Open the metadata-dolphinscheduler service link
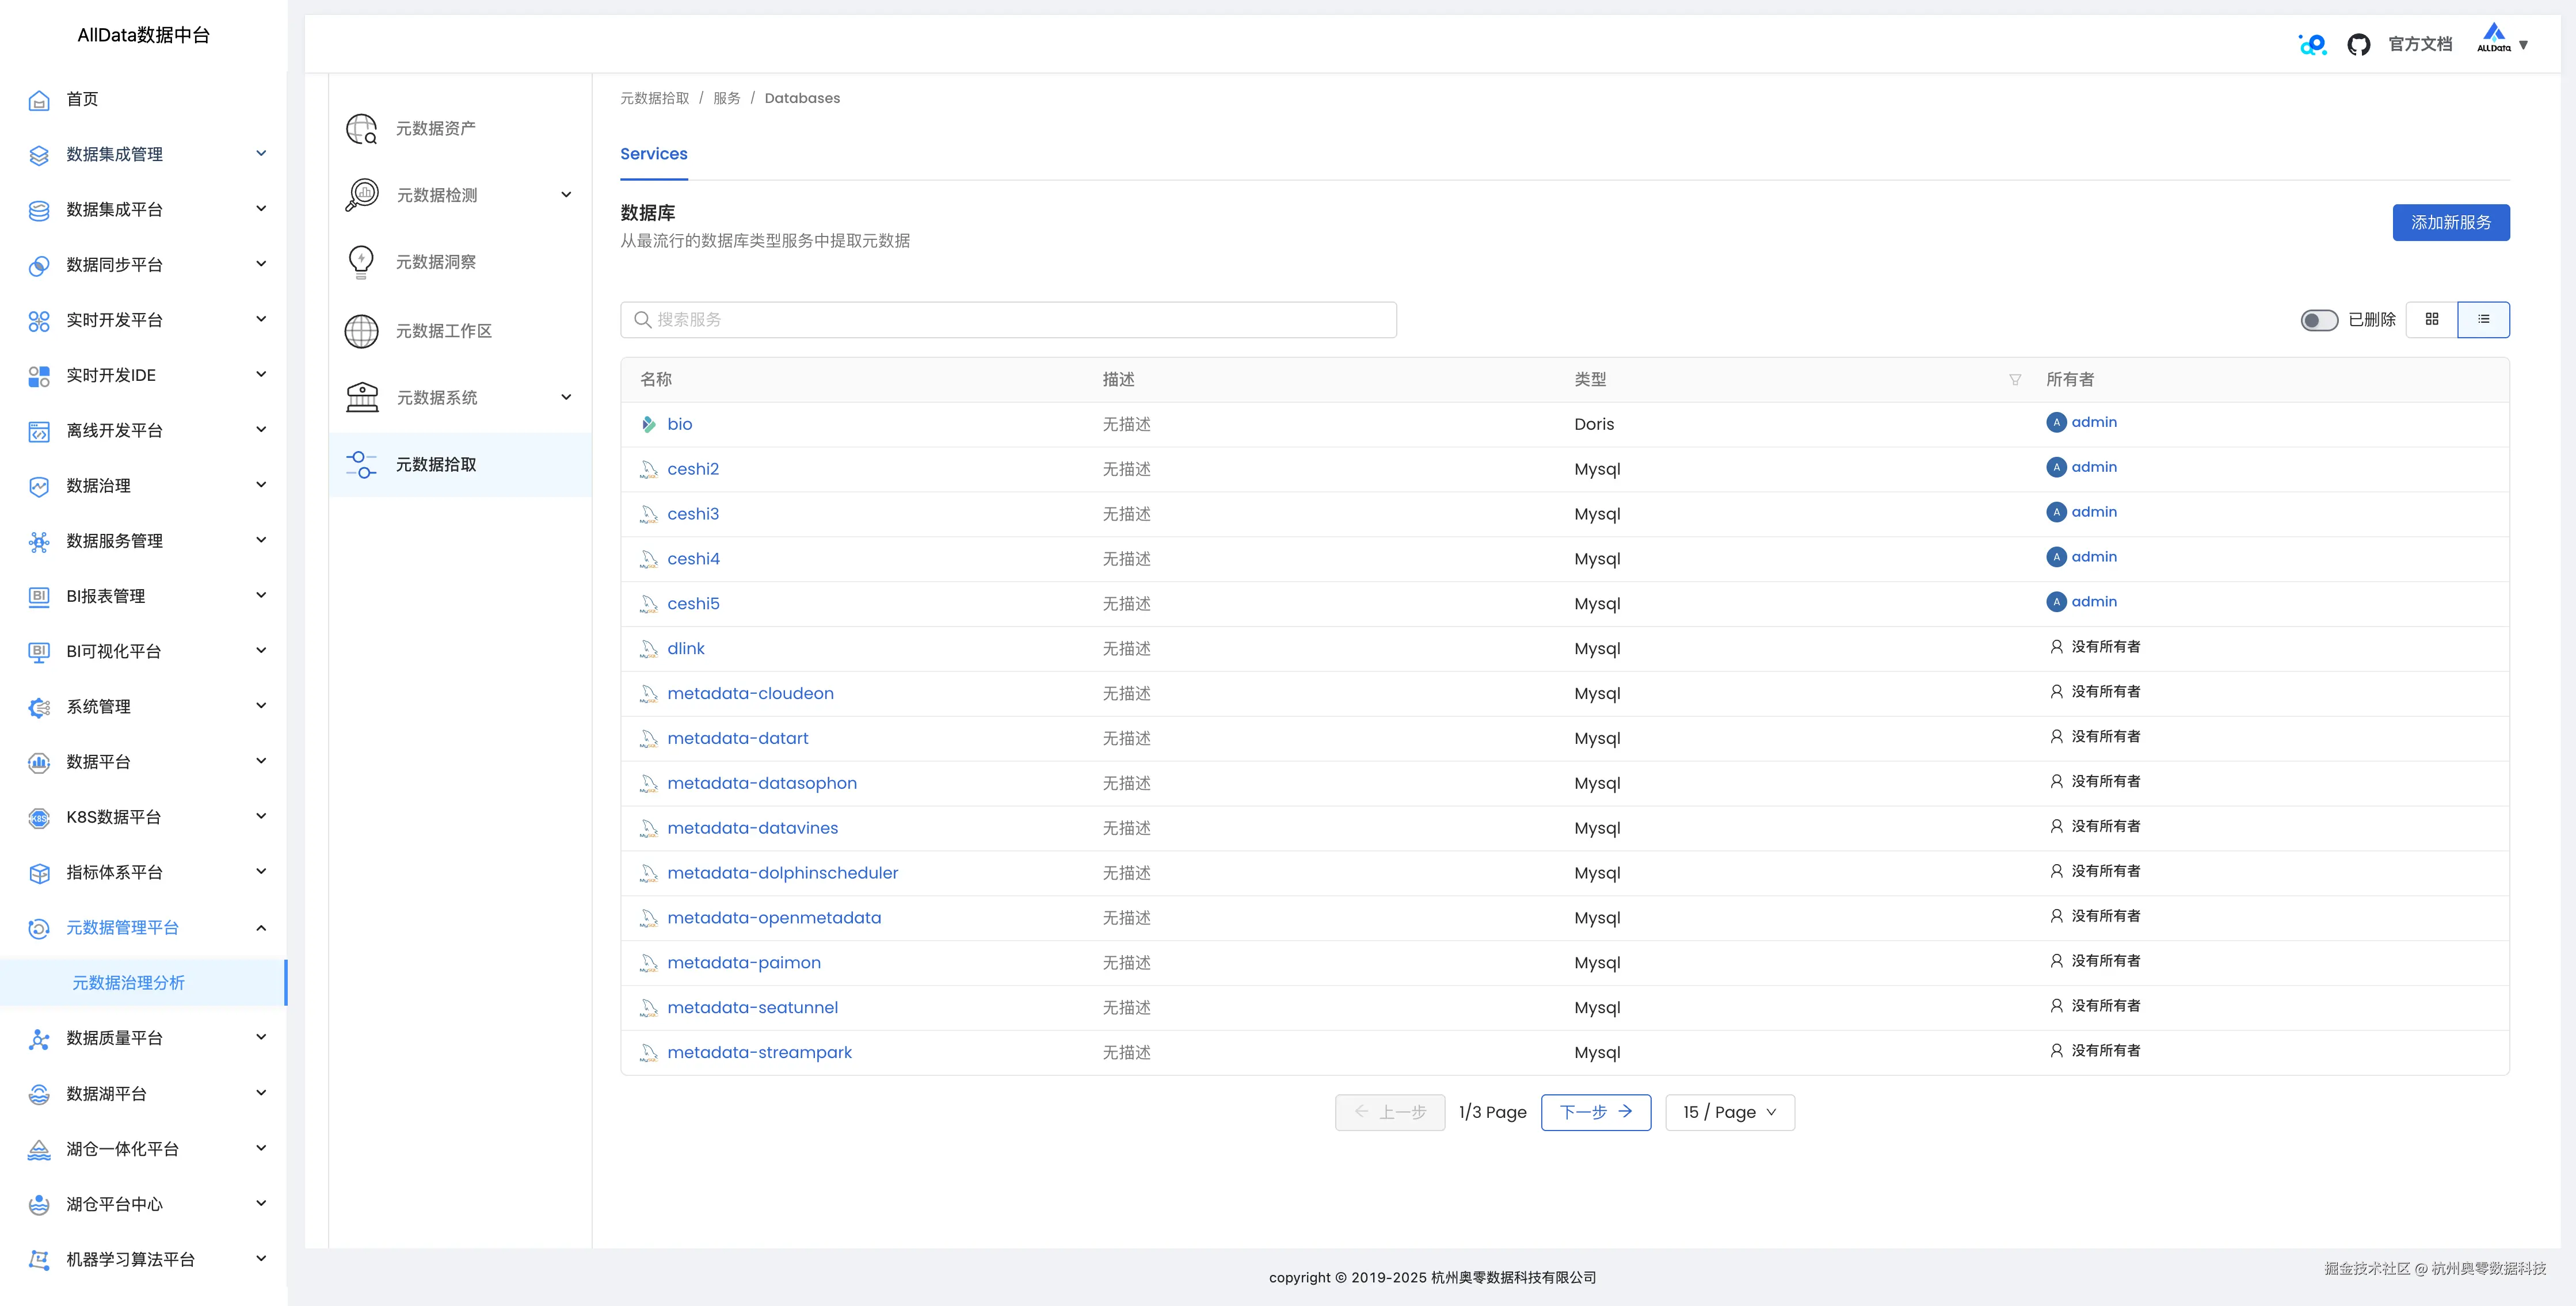Image resolution: width=2576 pixels, height=1306 pixels. [782, 873]
